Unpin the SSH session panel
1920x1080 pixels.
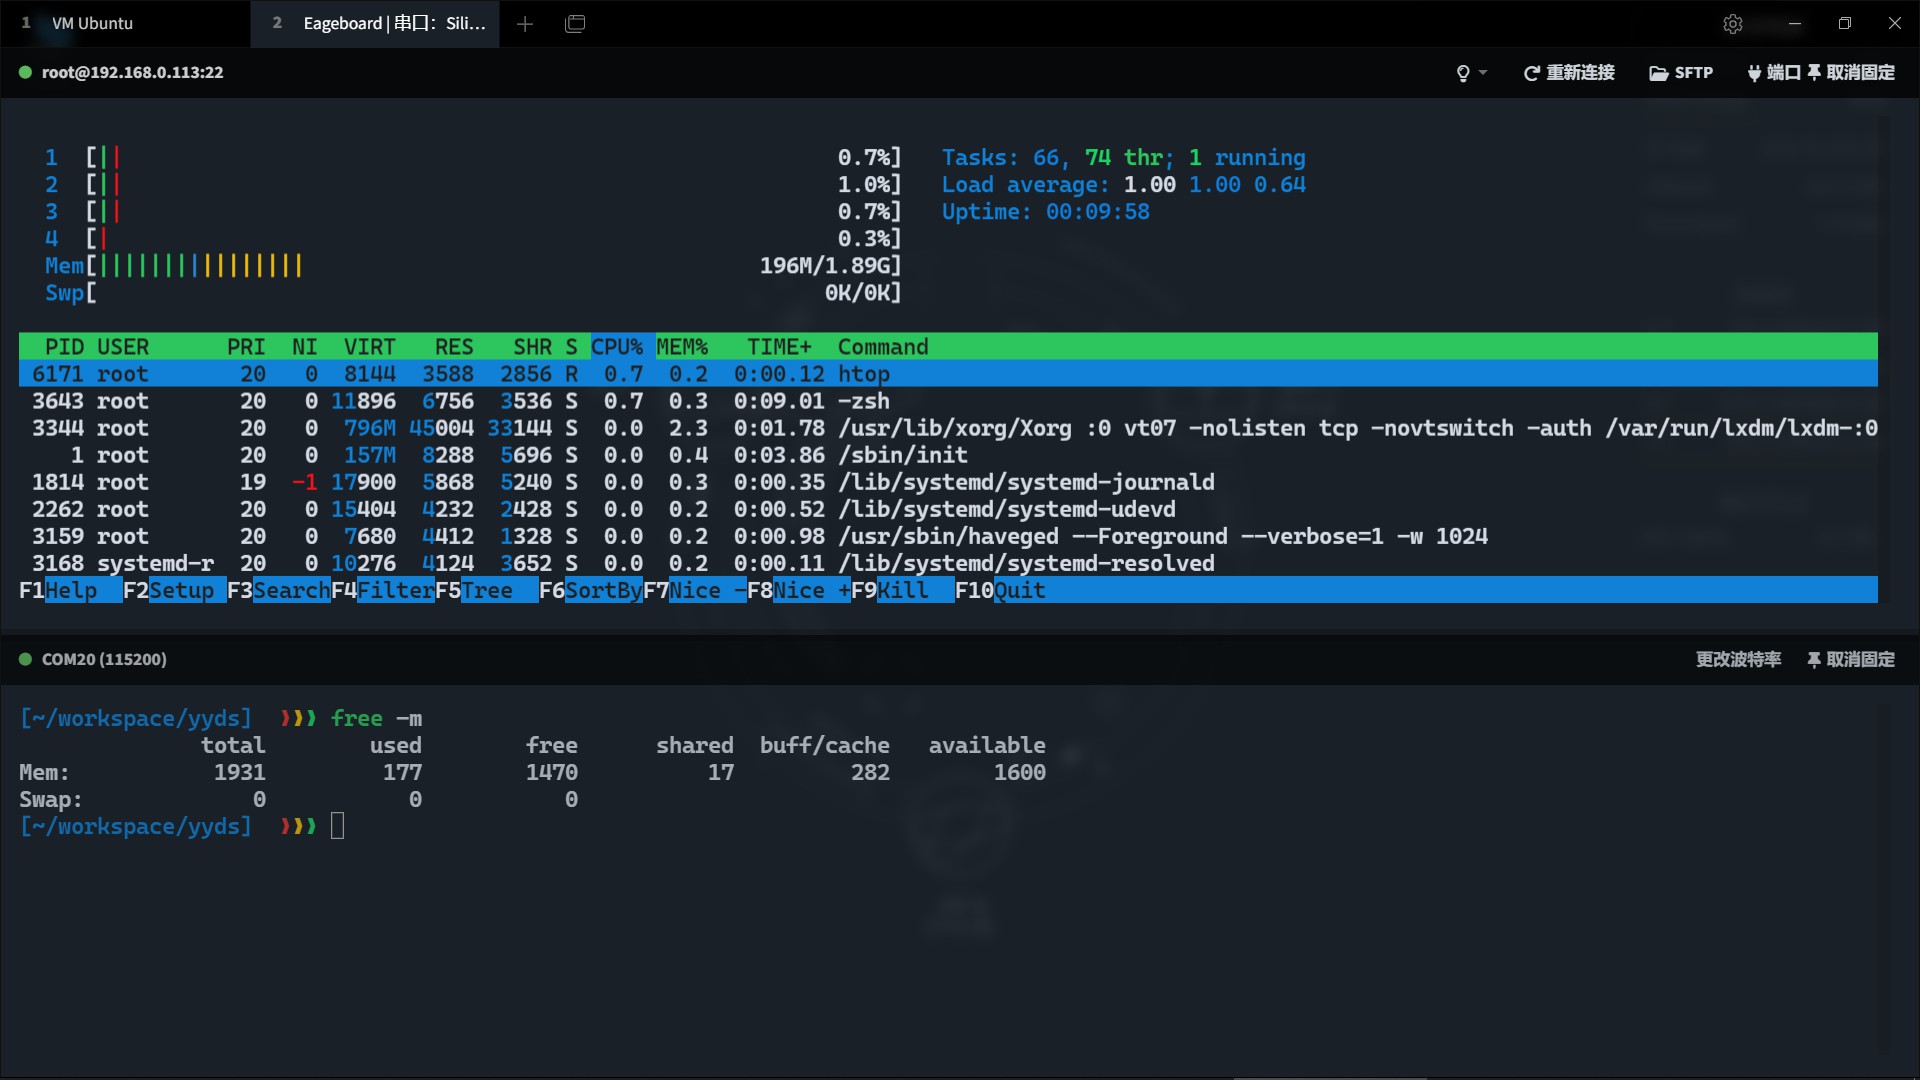1850,73
